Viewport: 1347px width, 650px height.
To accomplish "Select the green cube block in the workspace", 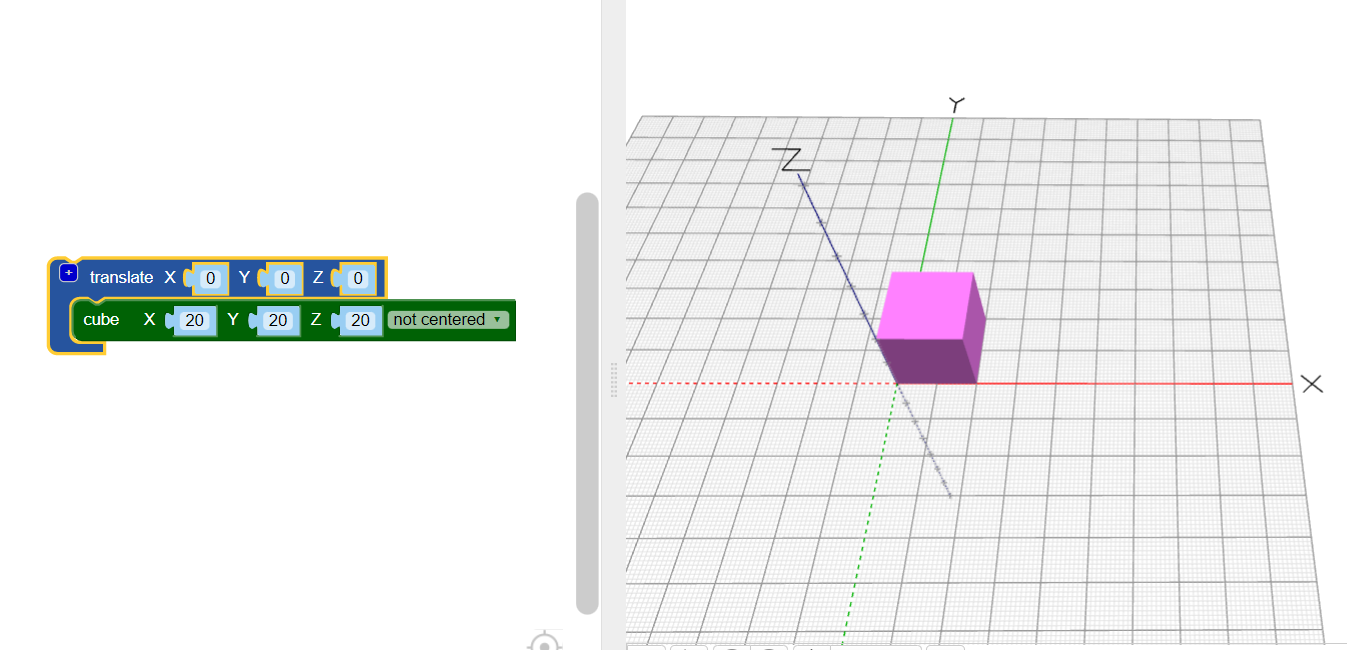I will click(103, 319).
